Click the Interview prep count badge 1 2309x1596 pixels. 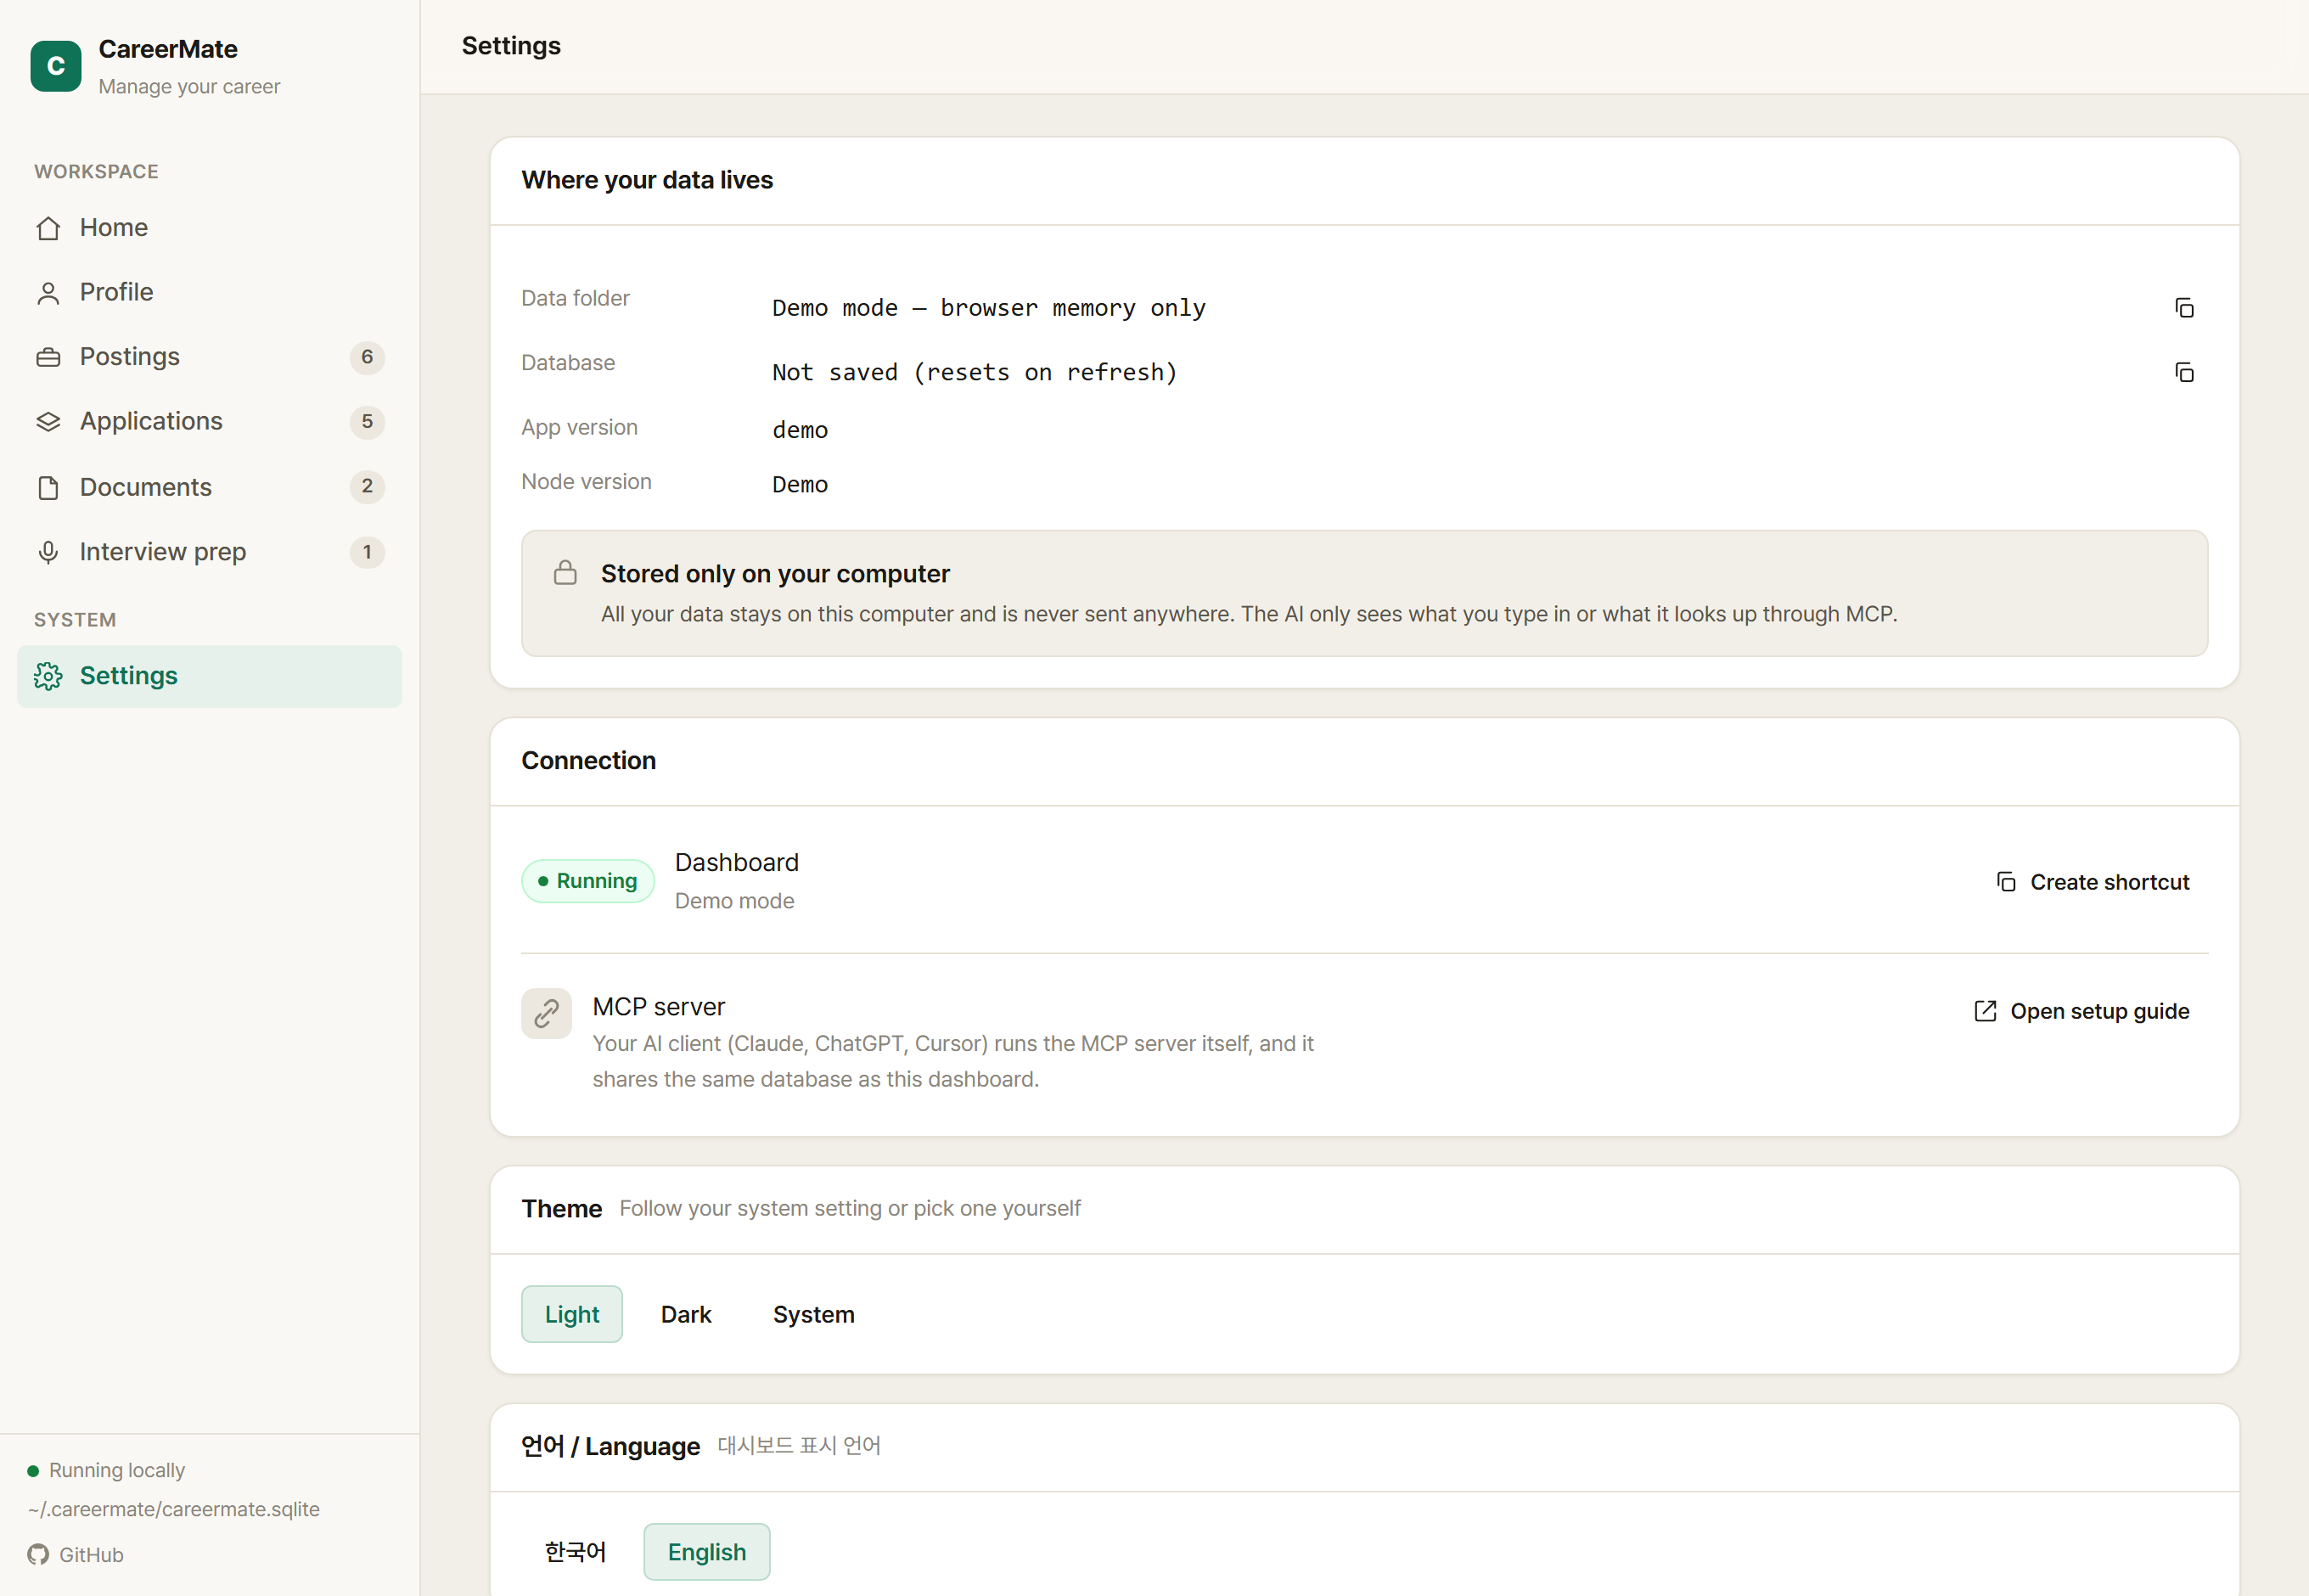pyautogui.click(x=367, y=552)
